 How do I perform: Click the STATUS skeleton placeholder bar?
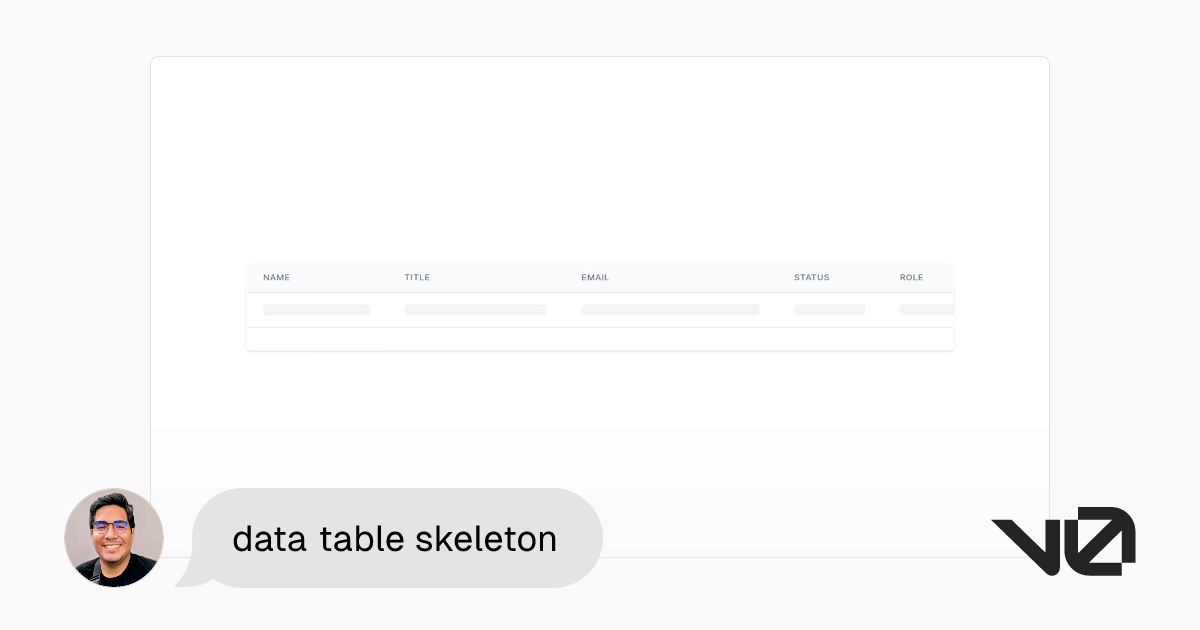(x=829, y=309)
